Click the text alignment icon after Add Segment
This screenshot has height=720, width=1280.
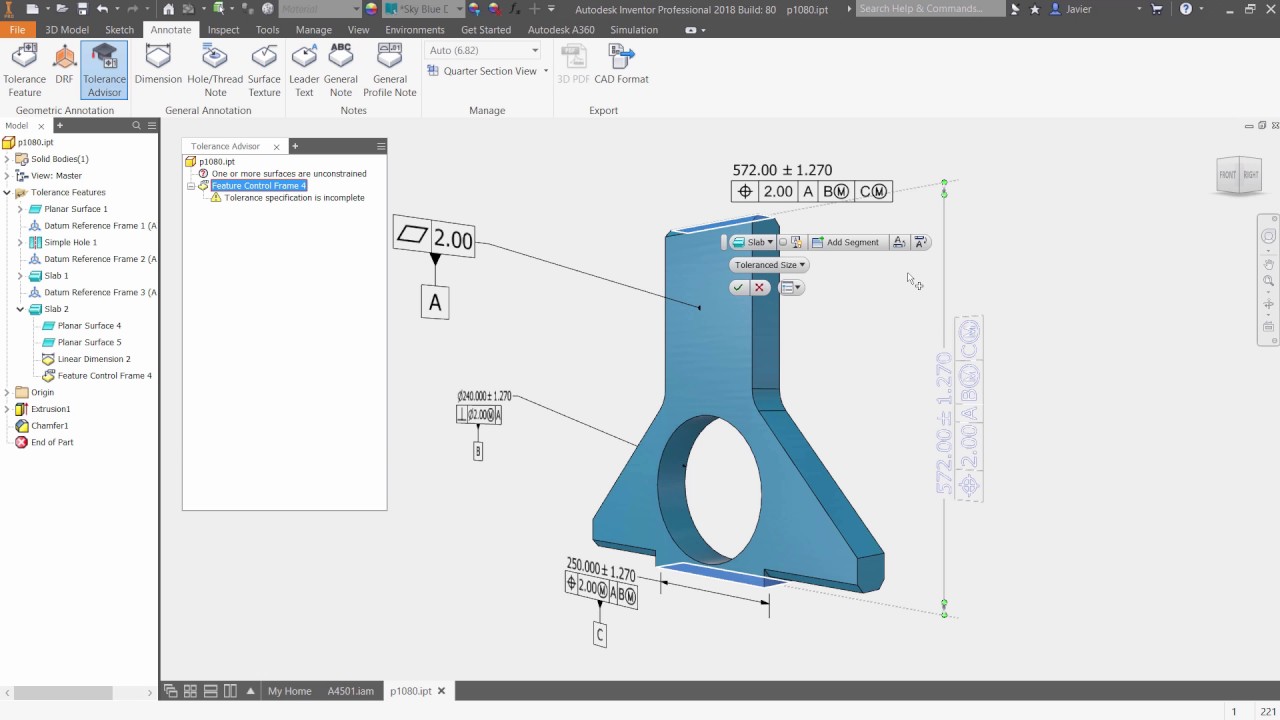coord(898,242)
